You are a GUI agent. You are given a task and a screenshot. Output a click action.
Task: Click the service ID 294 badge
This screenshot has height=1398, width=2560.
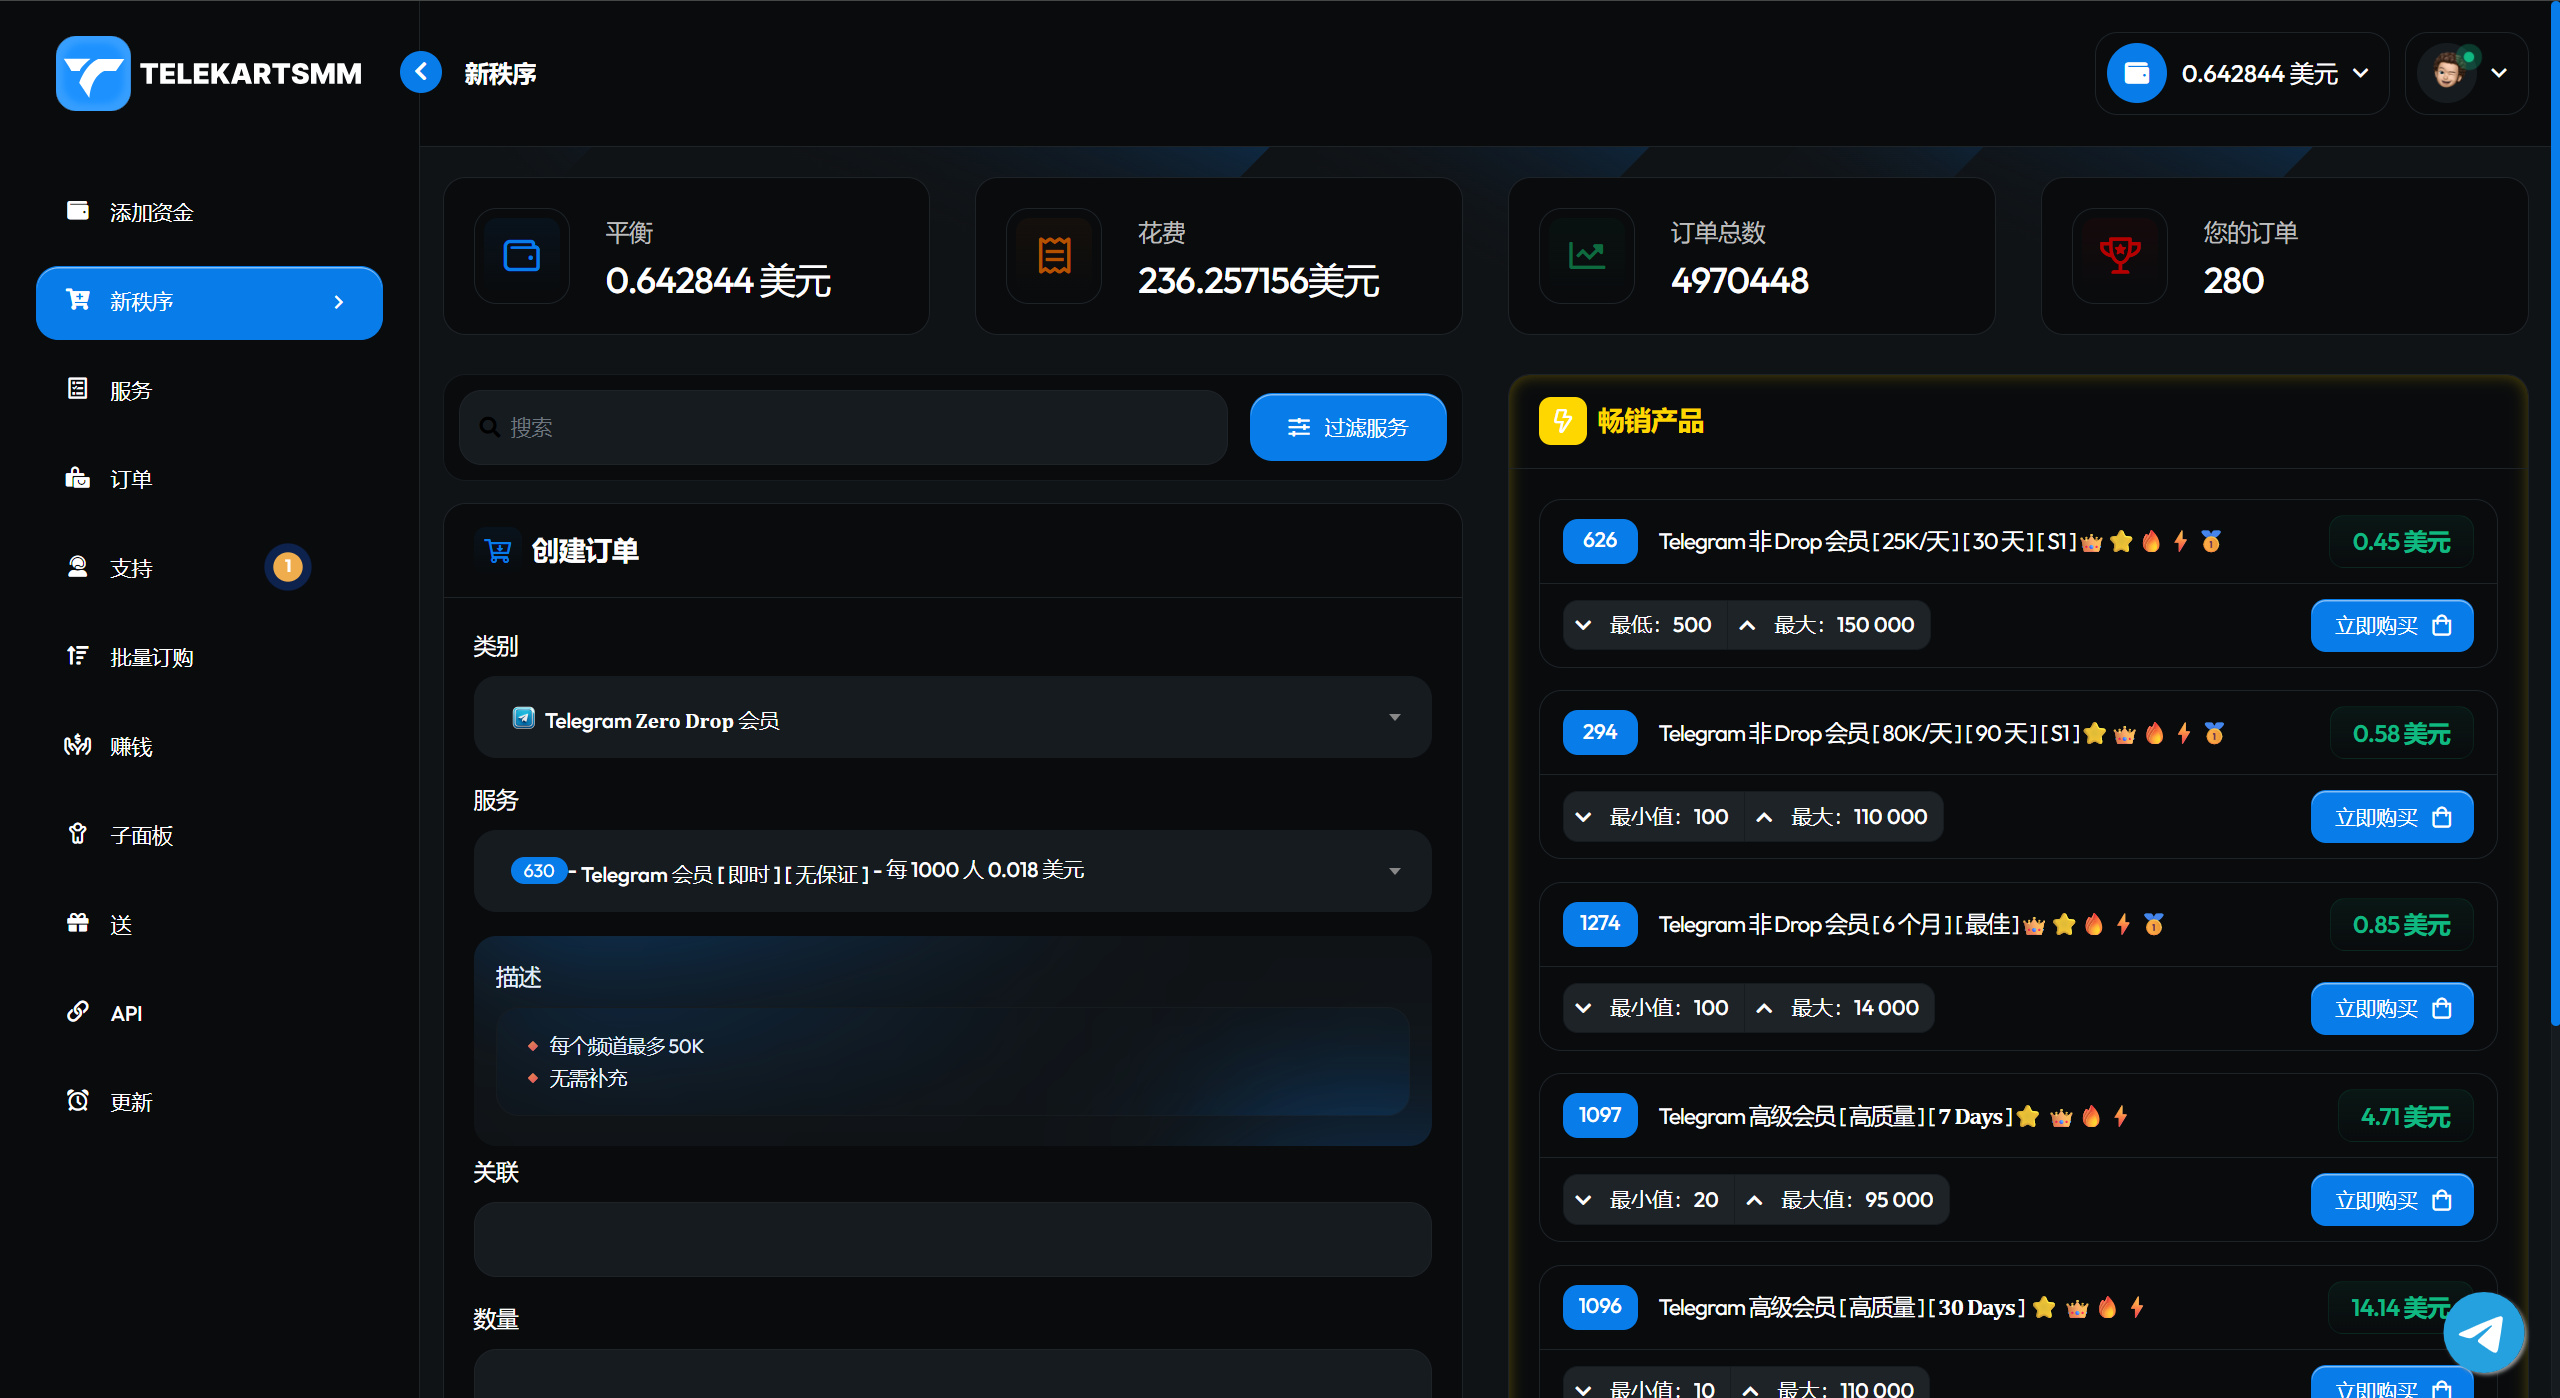coord(1600,733)
